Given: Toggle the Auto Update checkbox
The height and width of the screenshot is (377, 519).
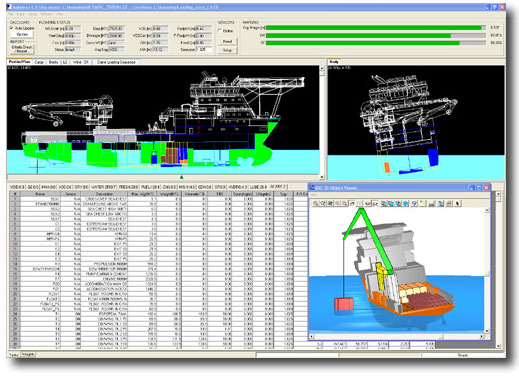Looking at the screenshot, I should [x=12, y=28].
